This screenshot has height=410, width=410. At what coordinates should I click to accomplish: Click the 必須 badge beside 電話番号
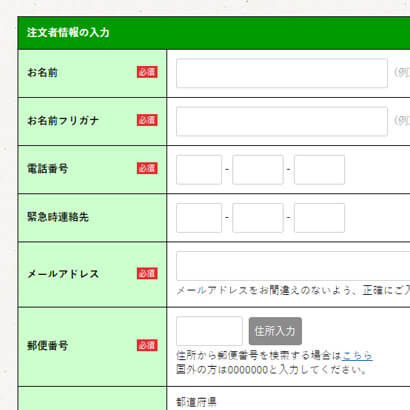click(x=147, y=168)
